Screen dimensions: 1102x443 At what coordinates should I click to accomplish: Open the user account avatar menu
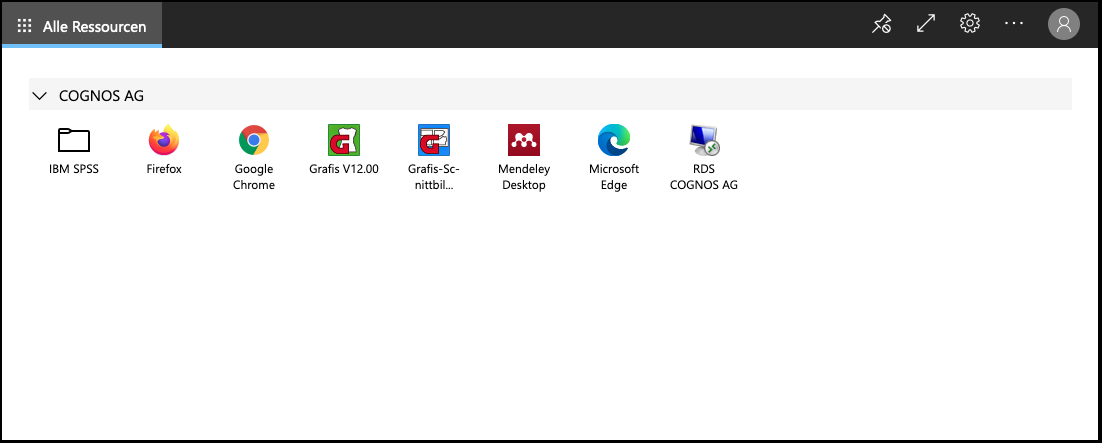point(1063,24)
